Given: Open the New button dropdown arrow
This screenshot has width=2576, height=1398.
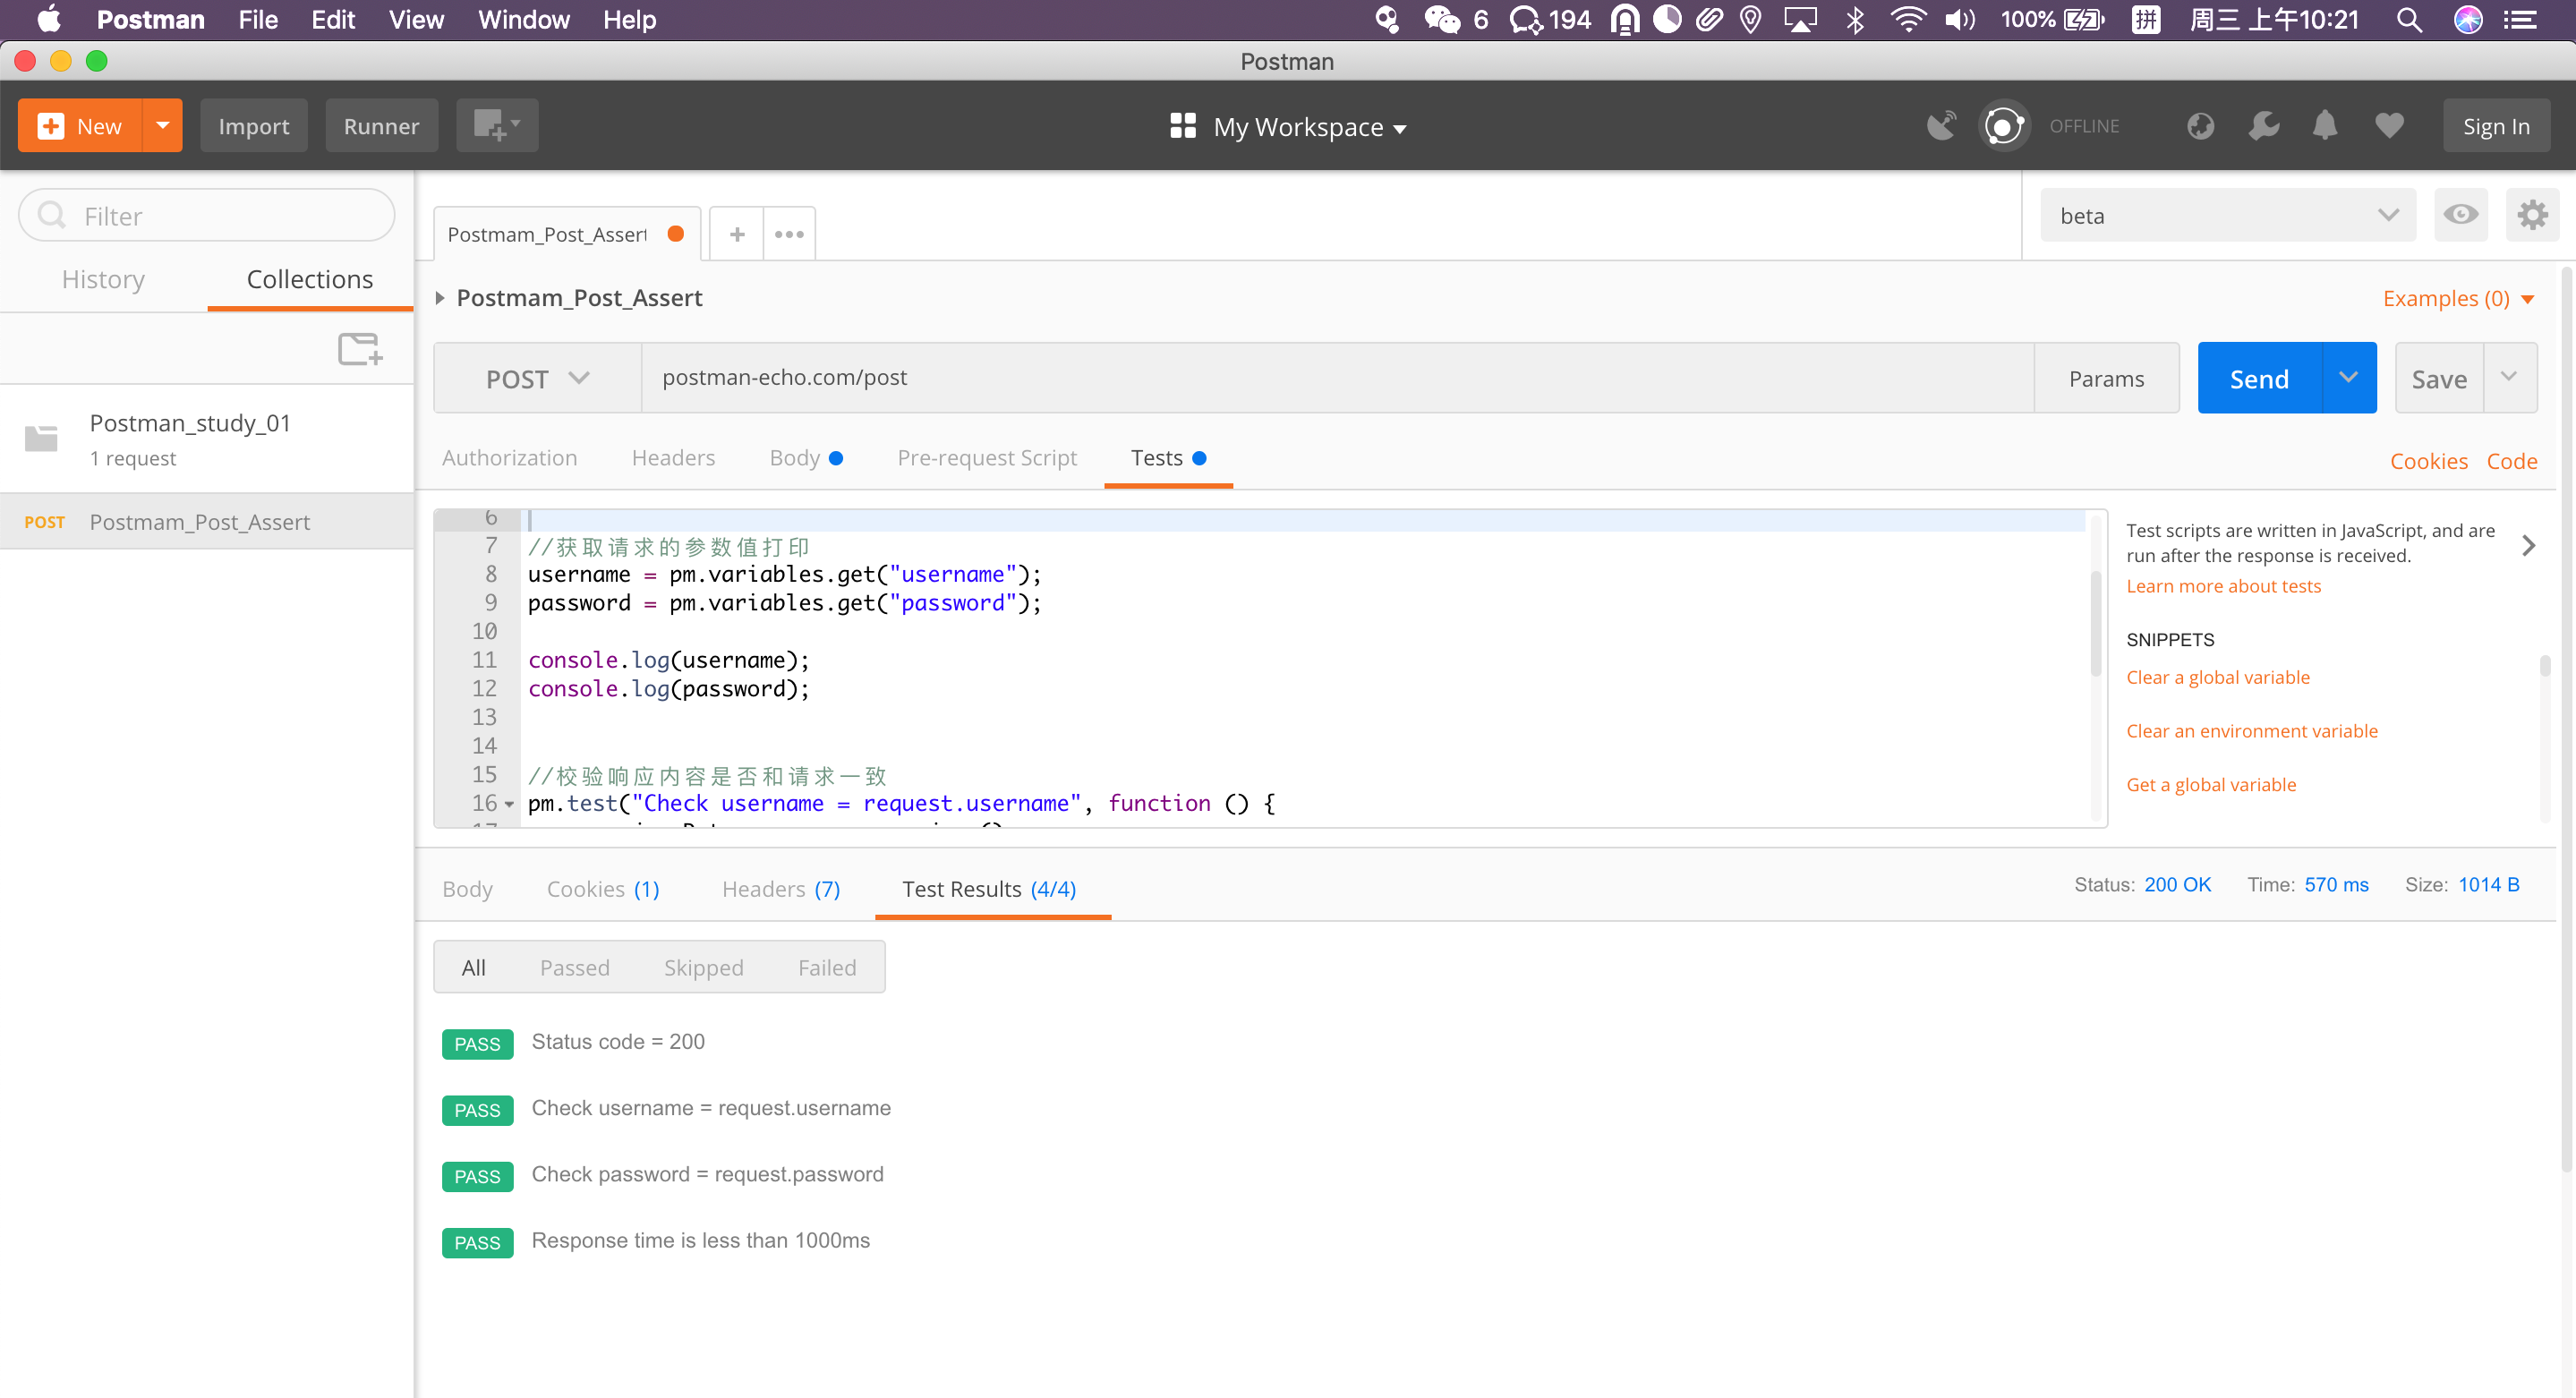Looking at the screenshot, I should point(162,126).
